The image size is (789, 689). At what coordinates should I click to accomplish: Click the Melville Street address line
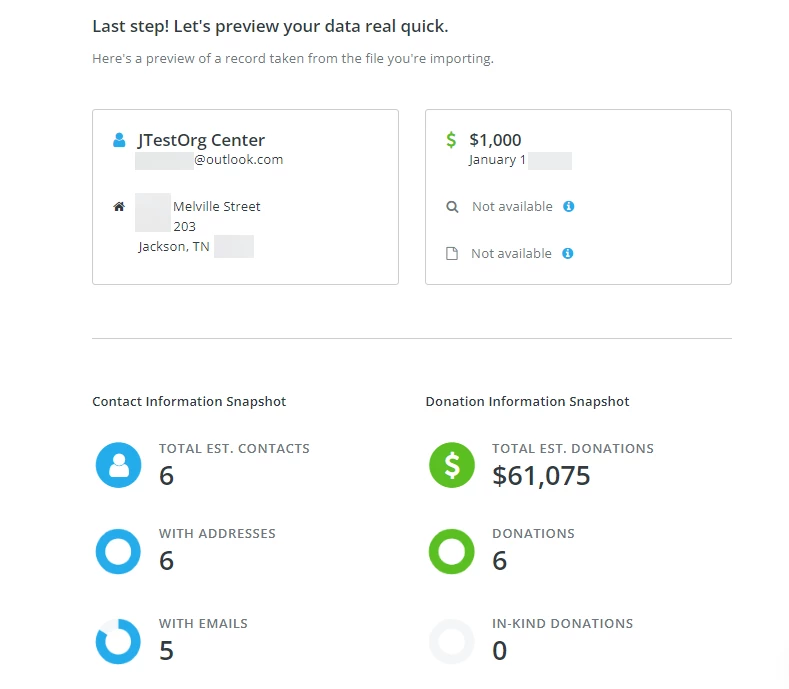[216, 207]
